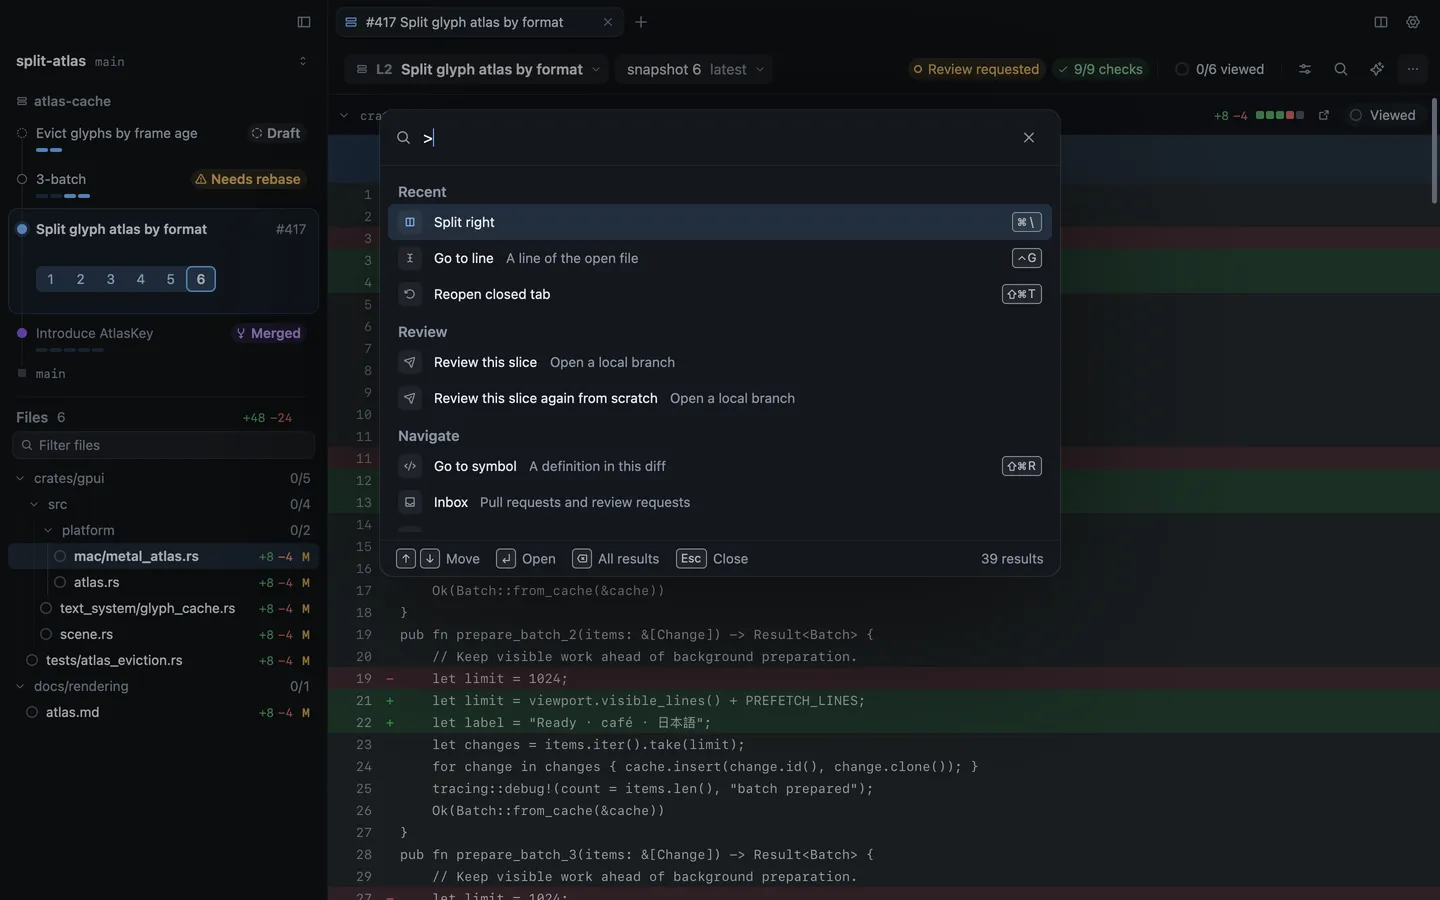1440x900 pixels.
Task: Toggle split layout icon in title bar
Action: click(1381, 22)
